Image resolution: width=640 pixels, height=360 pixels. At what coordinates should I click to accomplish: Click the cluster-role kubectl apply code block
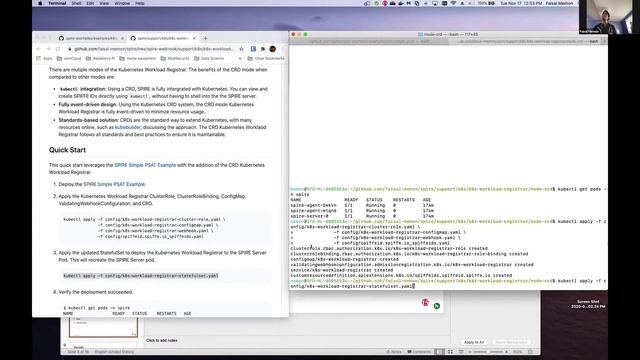(165, 228)
